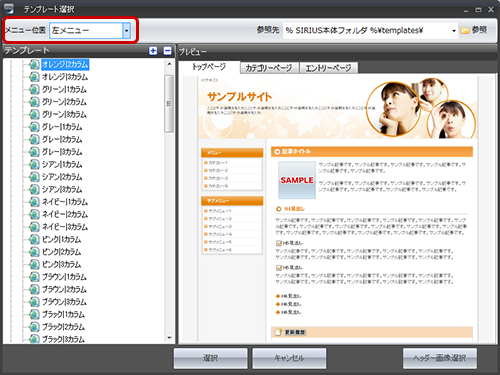Select the ネイビー|2カラム template
500x375 pixels.
click(x=65, y=214)
